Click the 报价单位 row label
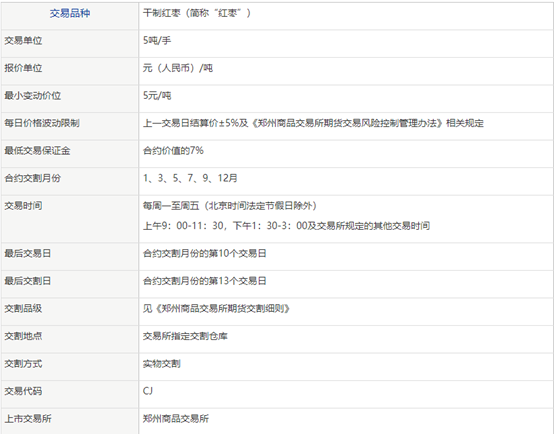The height and width of the screenshot is (434, 554). click(23, 68)
